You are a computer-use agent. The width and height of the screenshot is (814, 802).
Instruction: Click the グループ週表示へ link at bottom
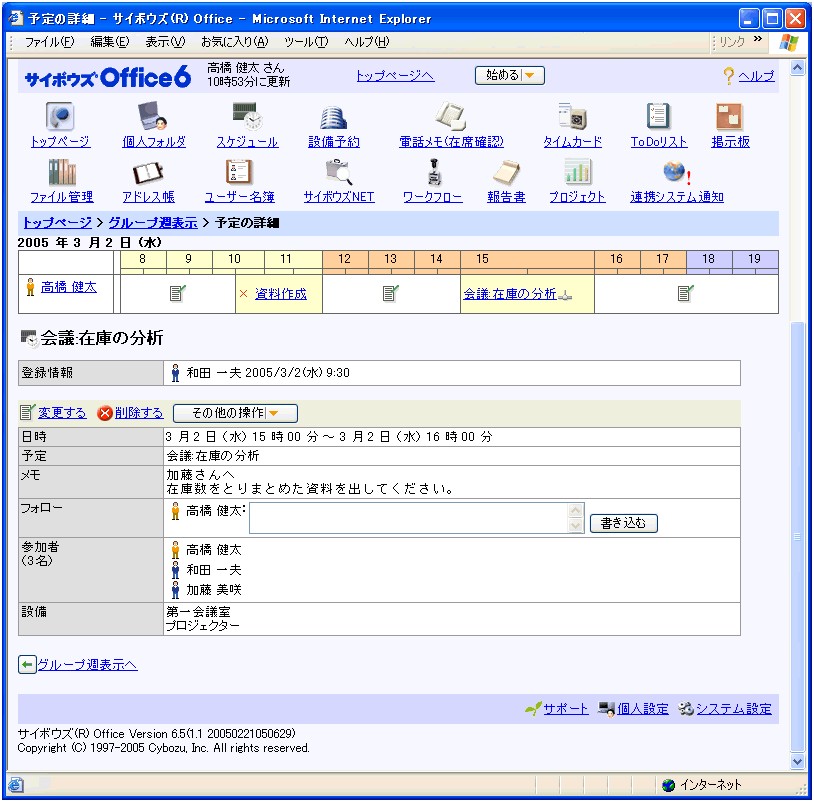[x=87, y=664]
